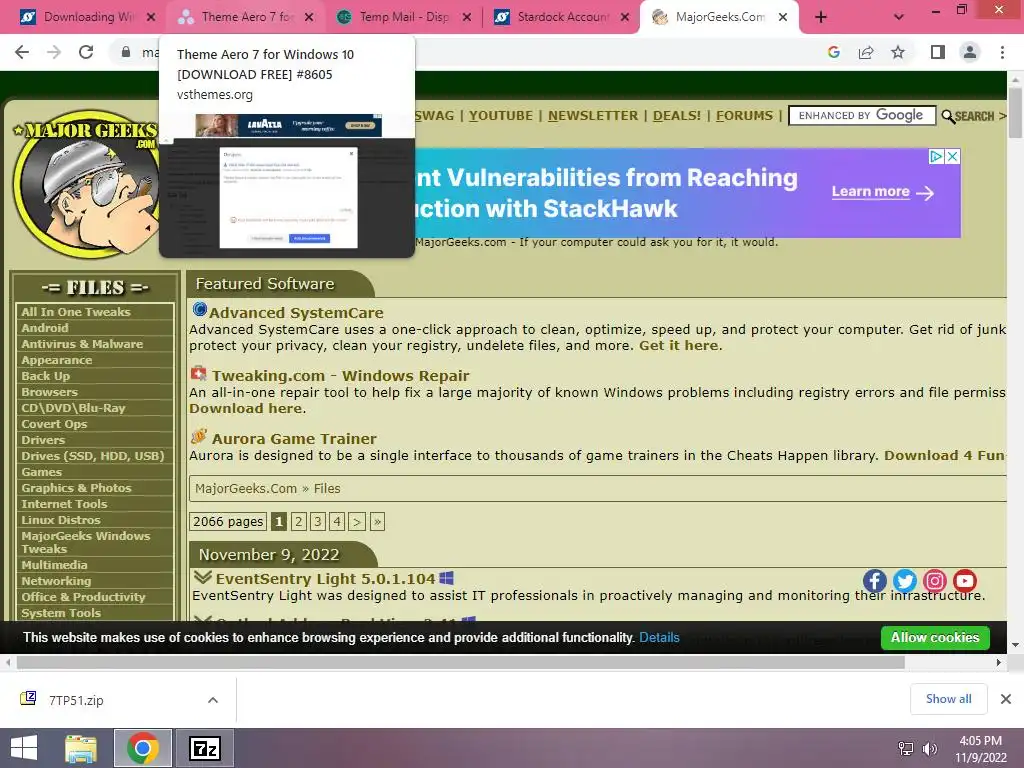This screenshot has width=1024, height=768.
Task: Expand options for the 7TP51.zip download
Action: (213, 700)
